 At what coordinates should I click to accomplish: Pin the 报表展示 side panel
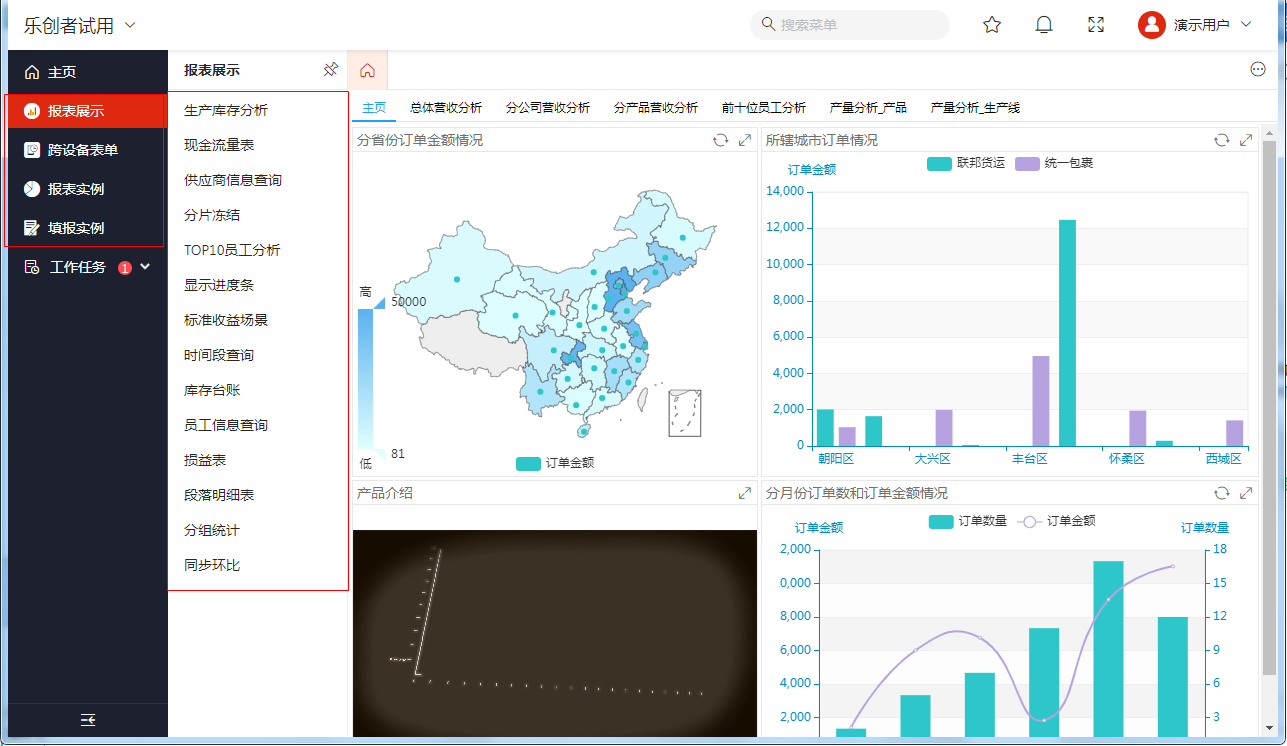tap(331, 70)
